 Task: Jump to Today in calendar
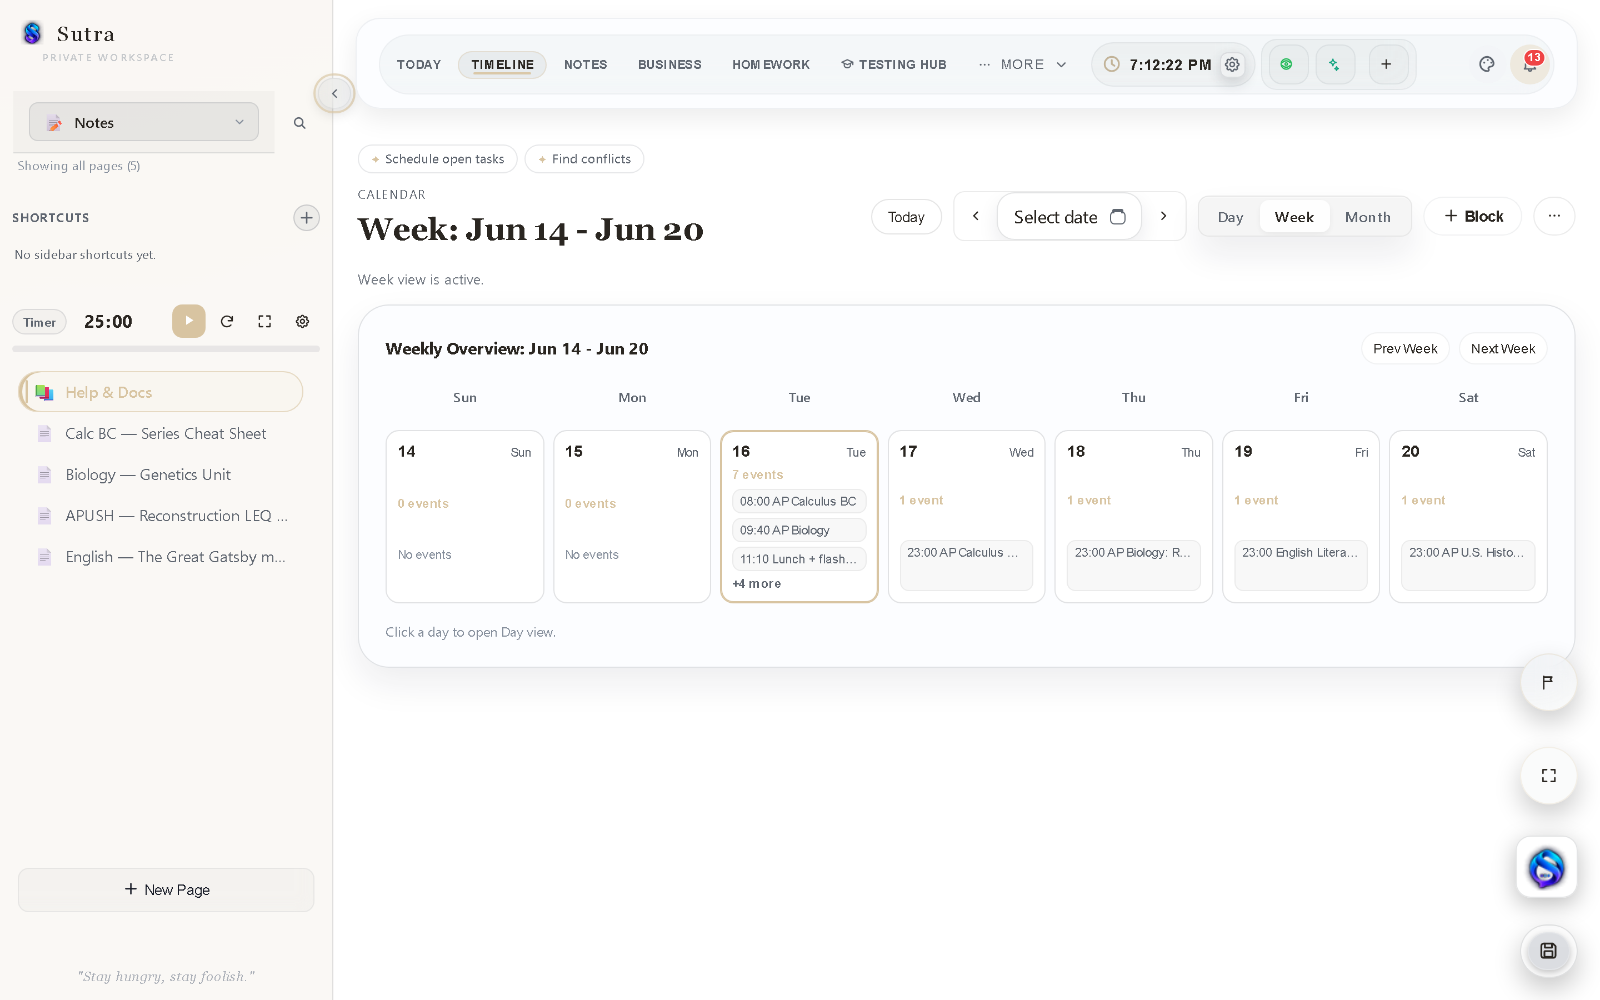[x=906, y=217]
